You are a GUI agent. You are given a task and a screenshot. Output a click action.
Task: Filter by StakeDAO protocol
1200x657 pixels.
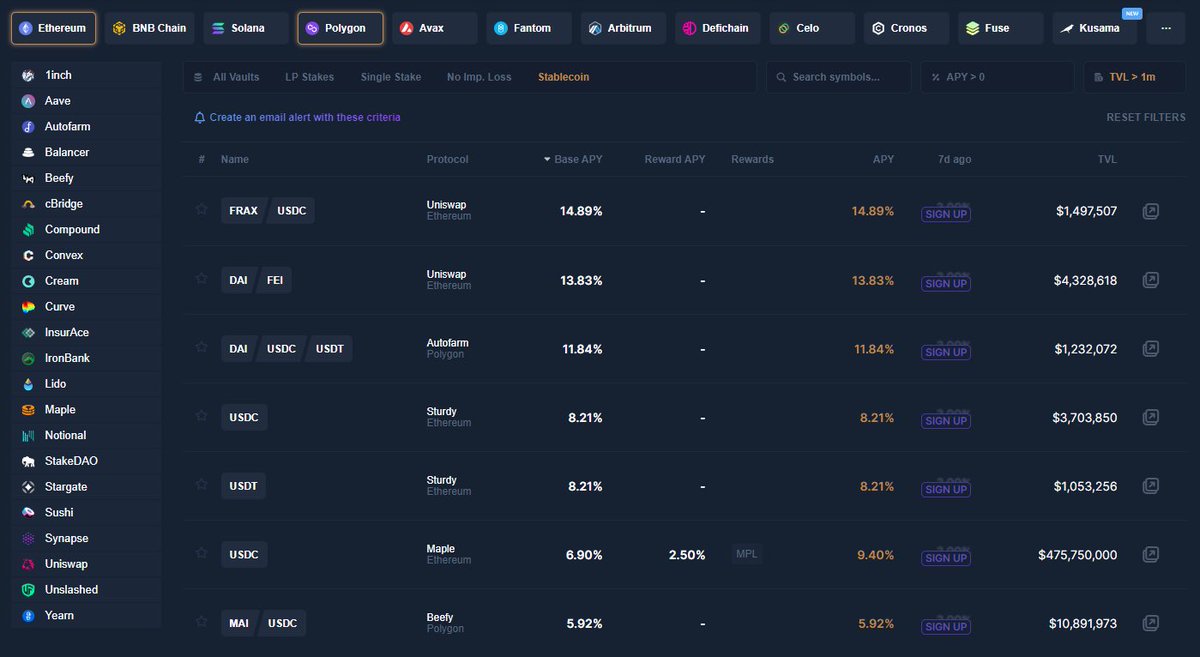click(86, 461)
